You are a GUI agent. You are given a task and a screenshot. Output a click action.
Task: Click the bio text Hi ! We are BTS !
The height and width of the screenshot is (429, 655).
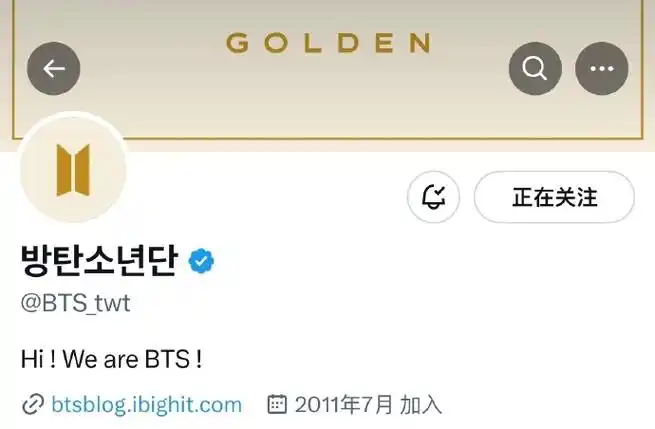[x=112, y=359]
